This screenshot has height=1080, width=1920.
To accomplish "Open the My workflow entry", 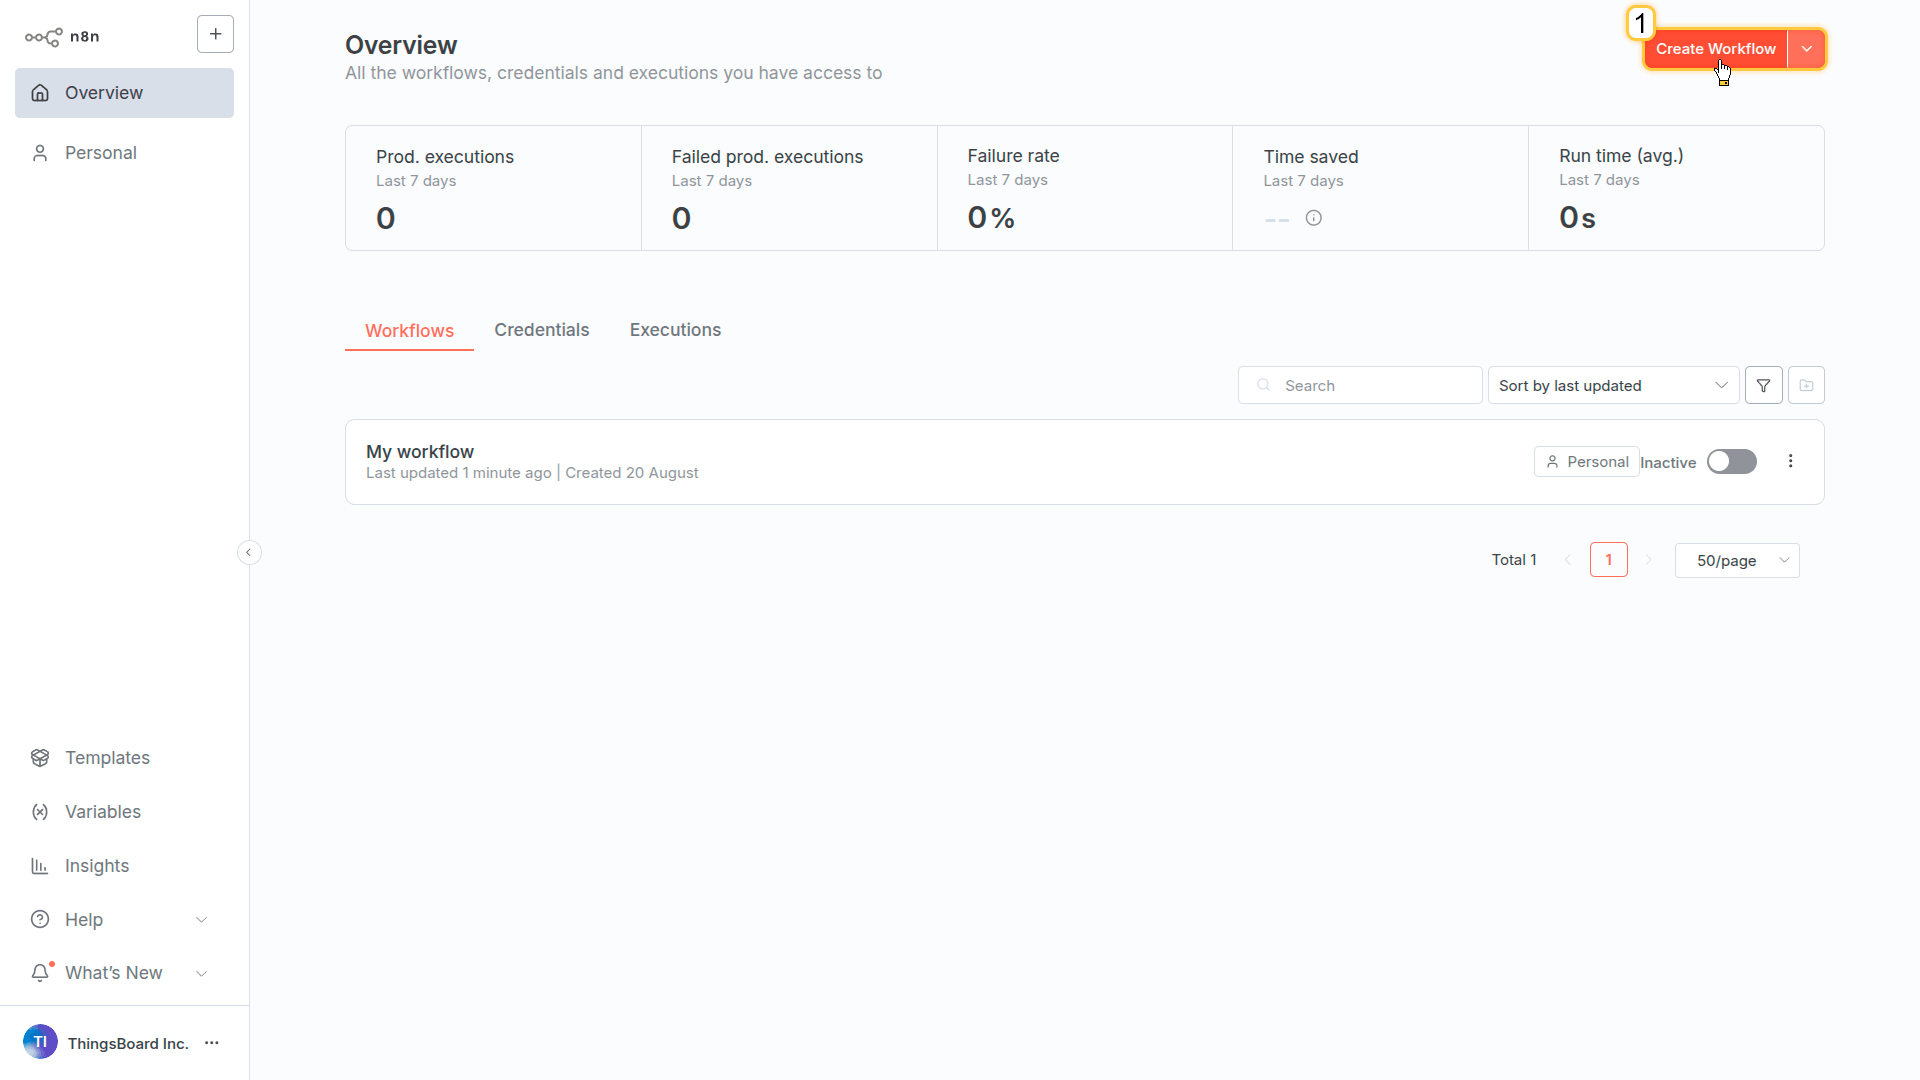I will tap(420, 452).
